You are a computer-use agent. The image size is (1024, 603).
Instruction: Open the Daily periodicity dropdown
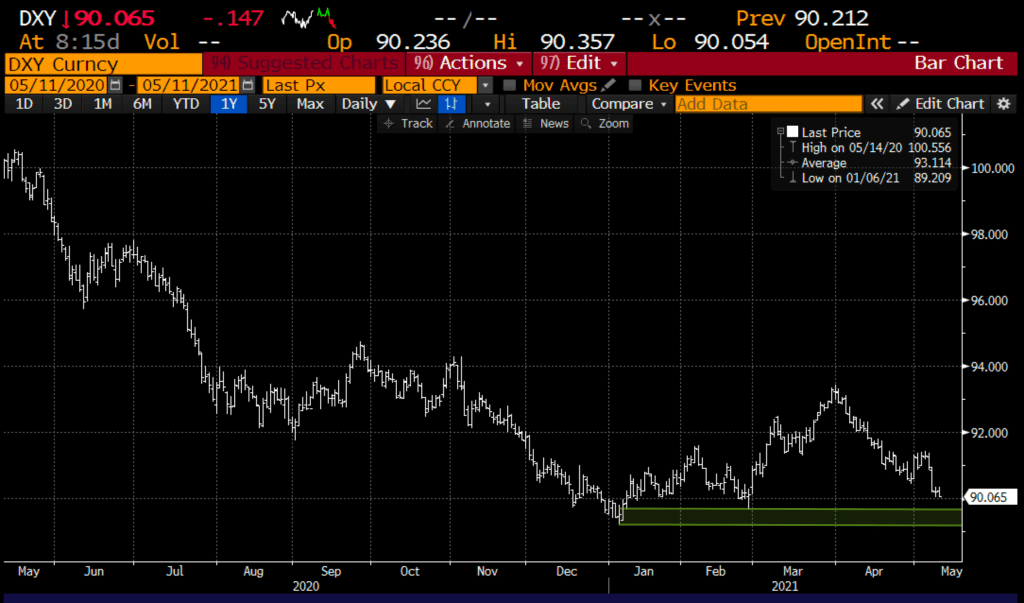tap(360, 104)
